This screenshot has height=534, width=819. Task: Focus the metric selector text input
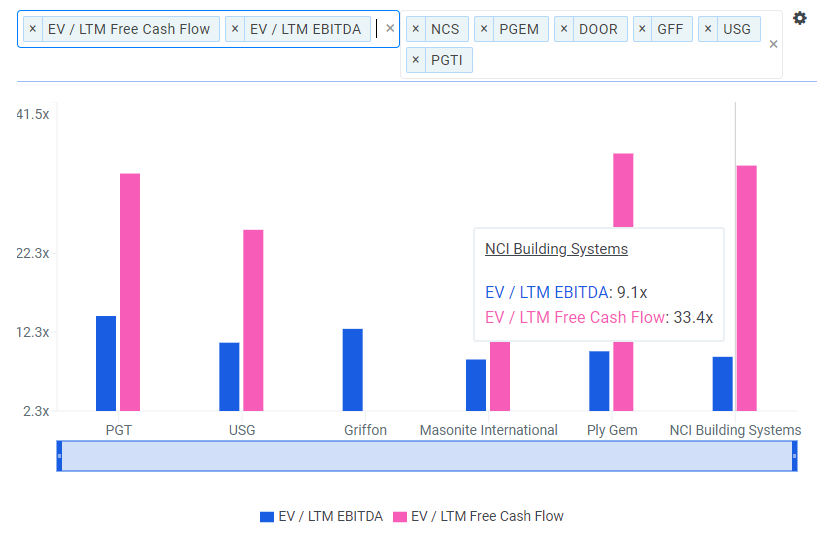(x=377, y=29)
